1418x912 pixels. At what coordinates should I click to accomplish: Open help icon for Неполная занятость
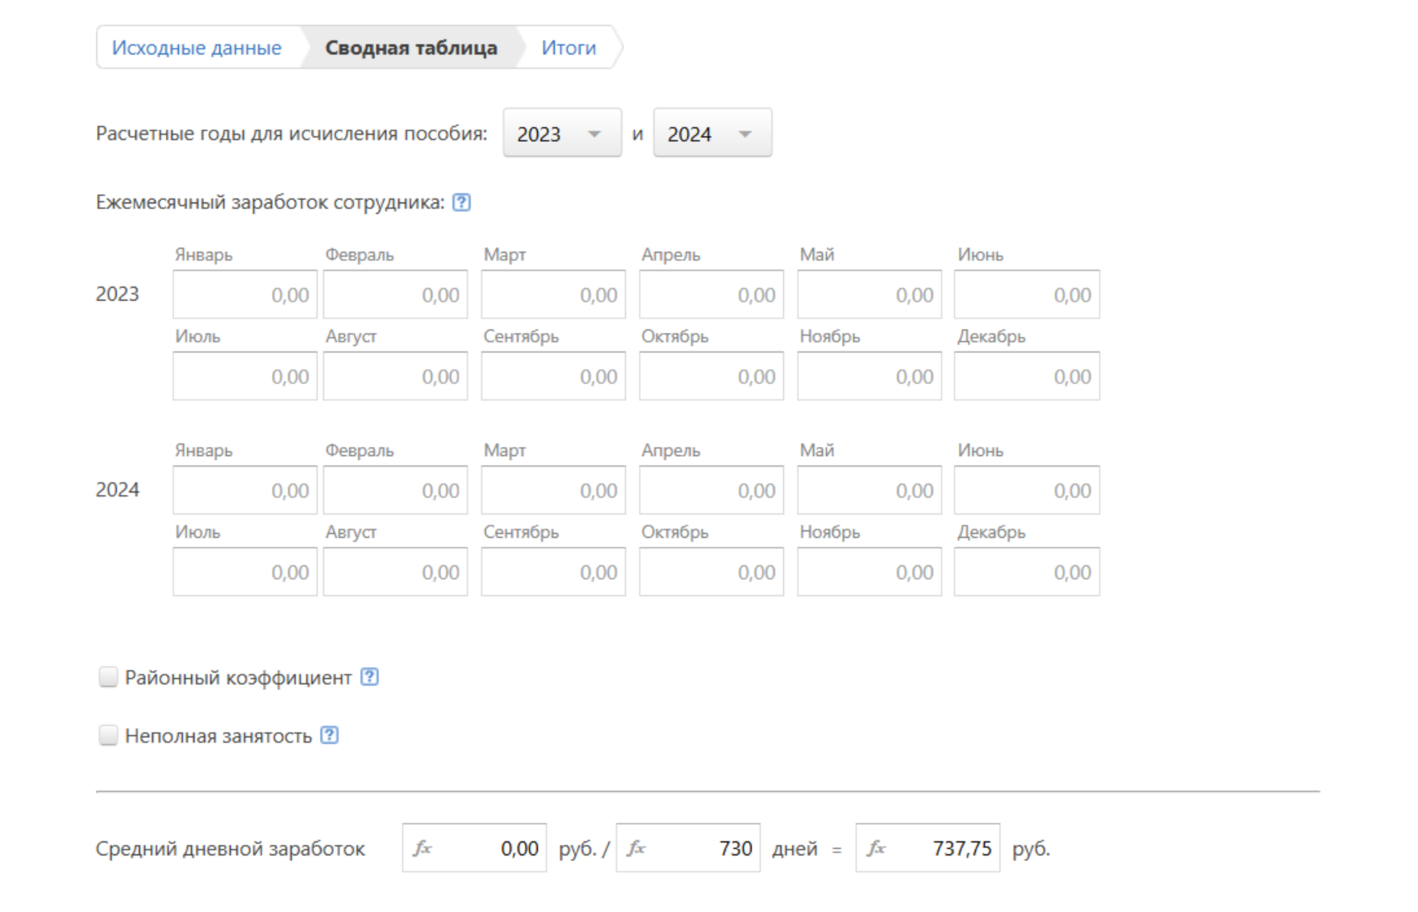pos(329,735)
